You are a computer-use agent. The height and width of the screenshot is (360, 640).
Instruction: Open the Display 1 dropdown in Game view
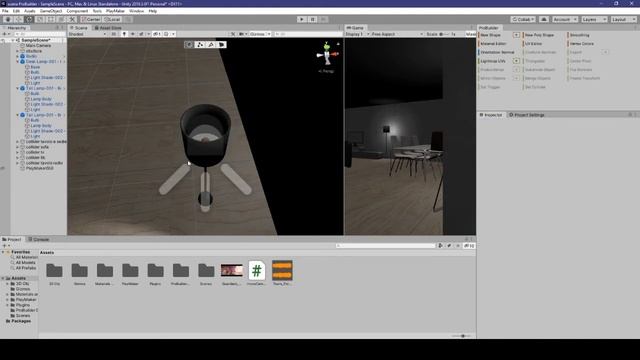357,34
